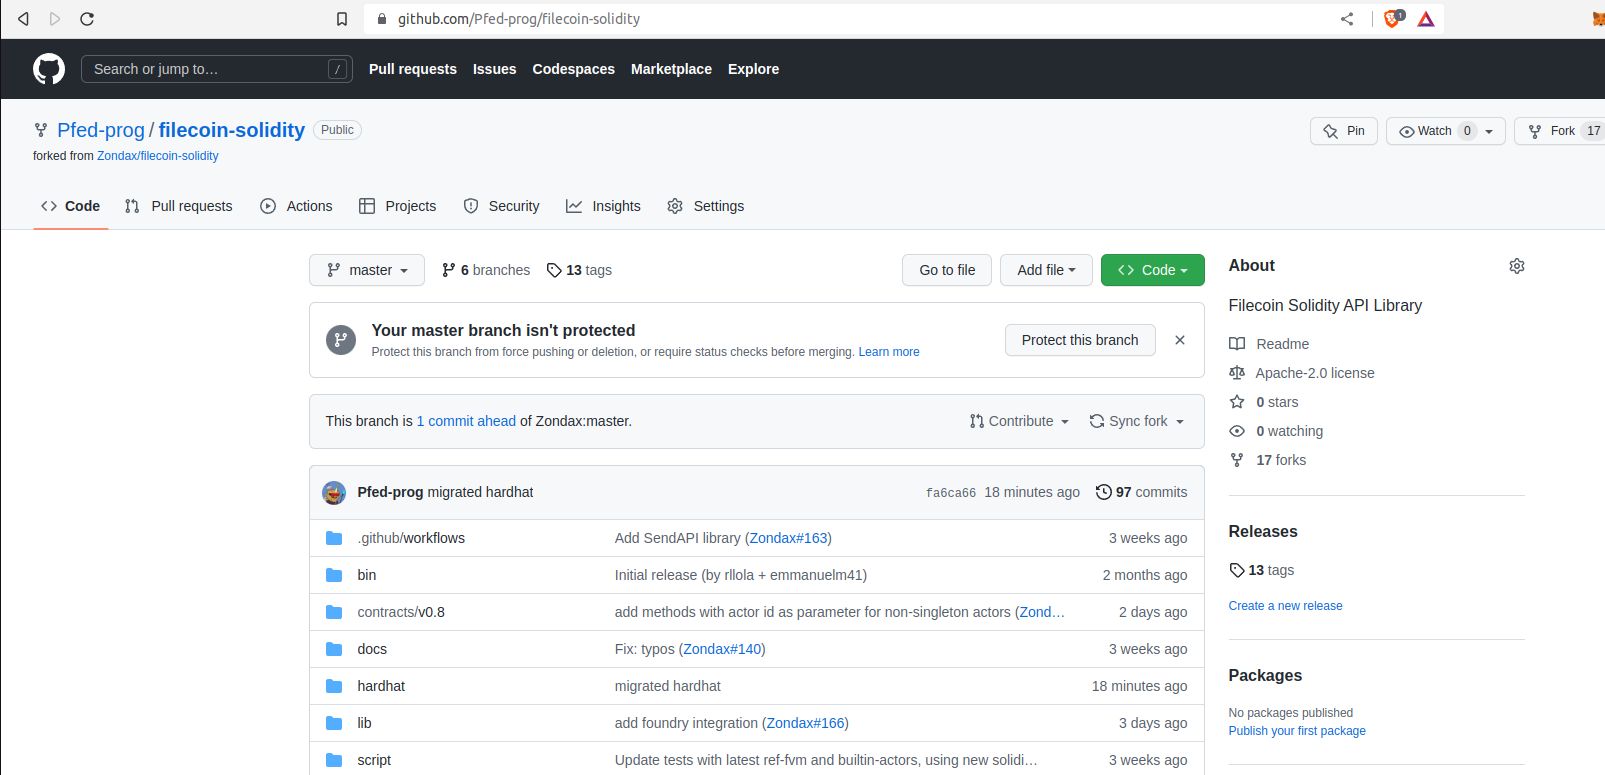Image resolution: width=1605 pixels, height=775 pixels.
Task: Expand the Add file dropdown
Action: click(1046, 270)
